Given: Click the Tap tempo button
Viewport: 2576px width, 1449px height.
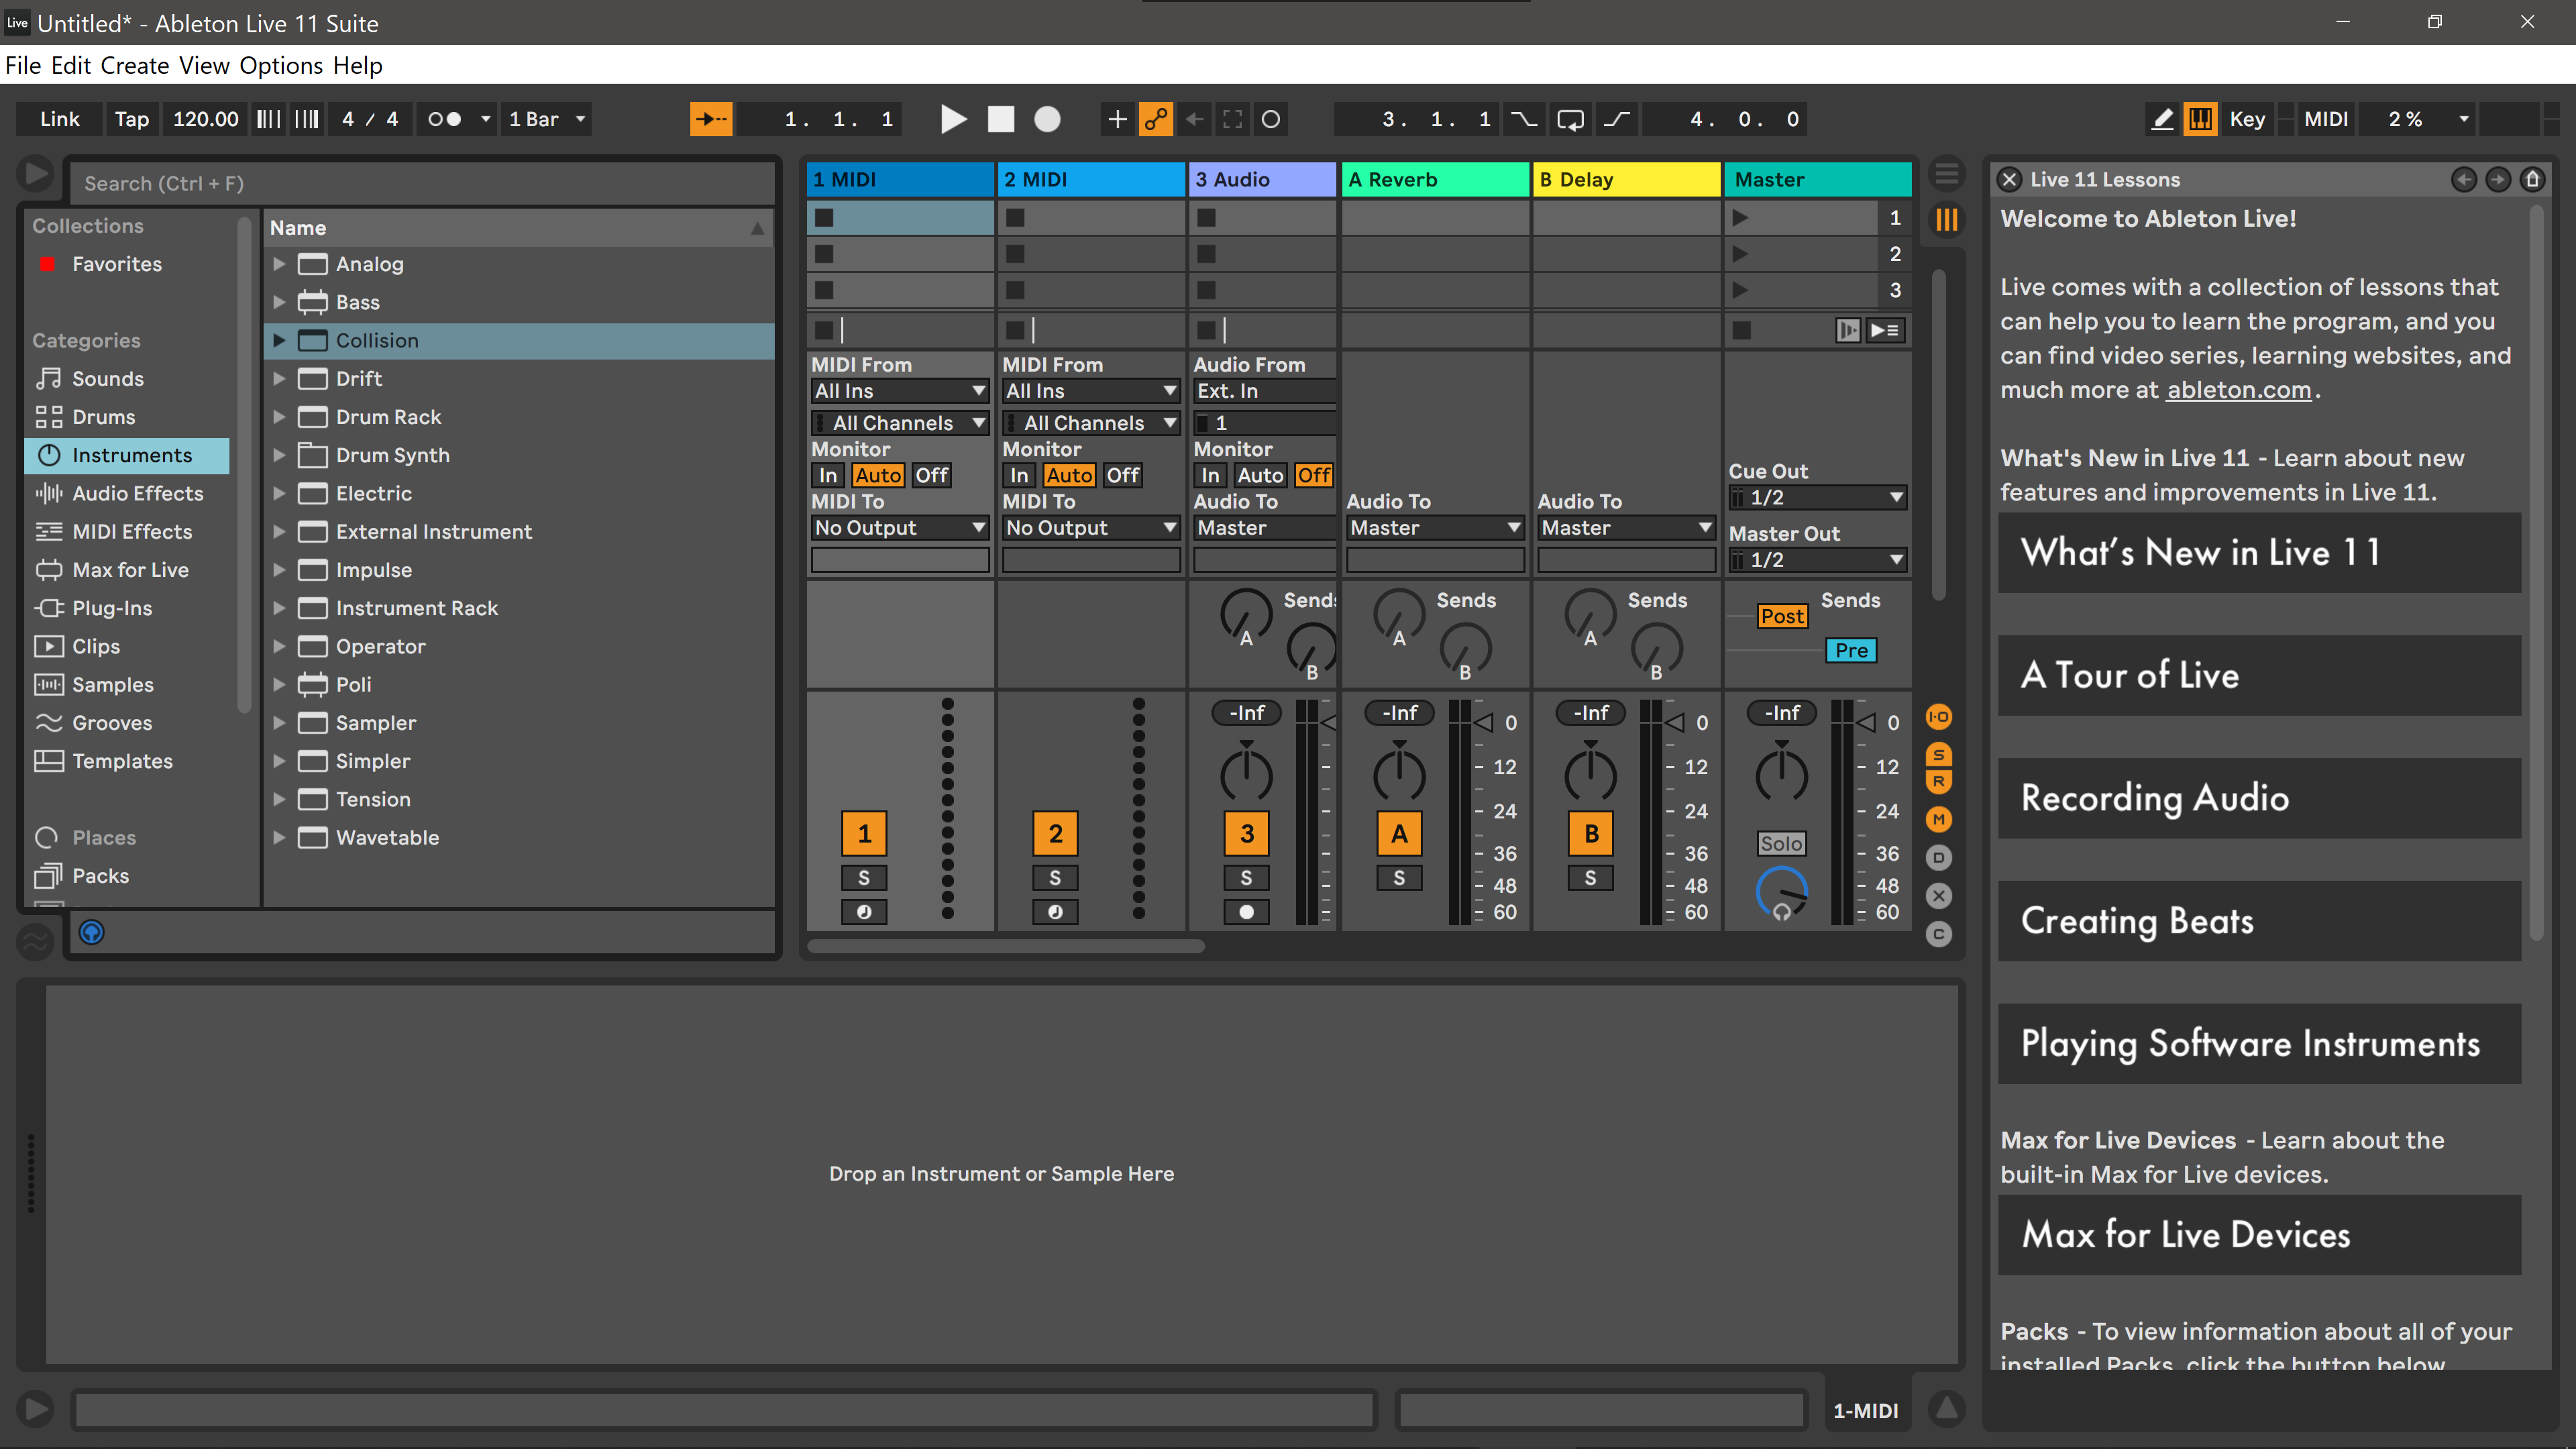Looking at the screenshot, I should 132,119.
